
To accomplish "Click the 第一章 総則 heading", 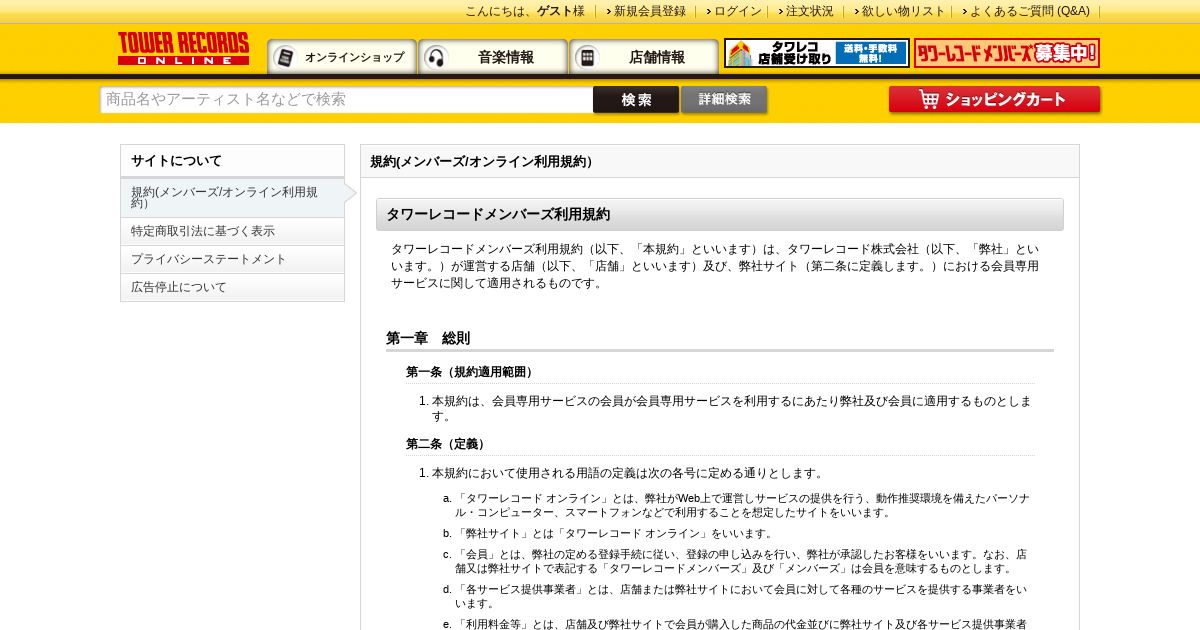I will [428, 338].
